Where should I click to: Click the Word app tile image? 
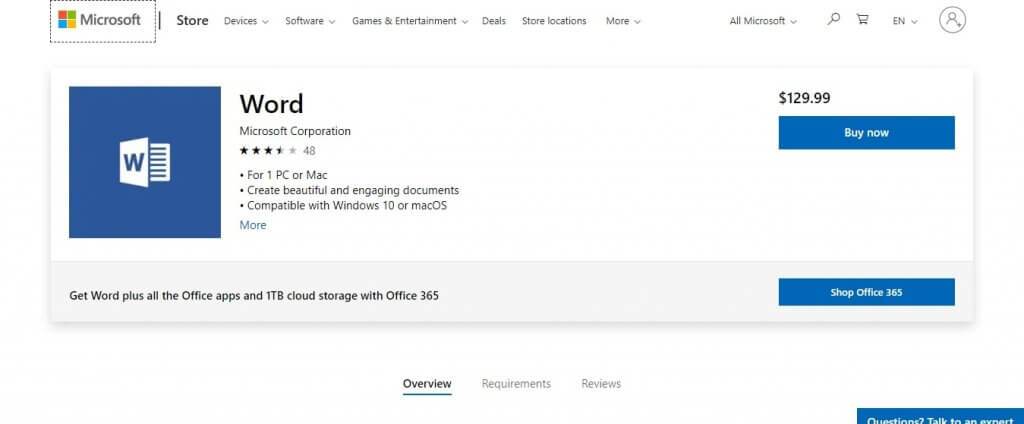[x=145, y=162]
